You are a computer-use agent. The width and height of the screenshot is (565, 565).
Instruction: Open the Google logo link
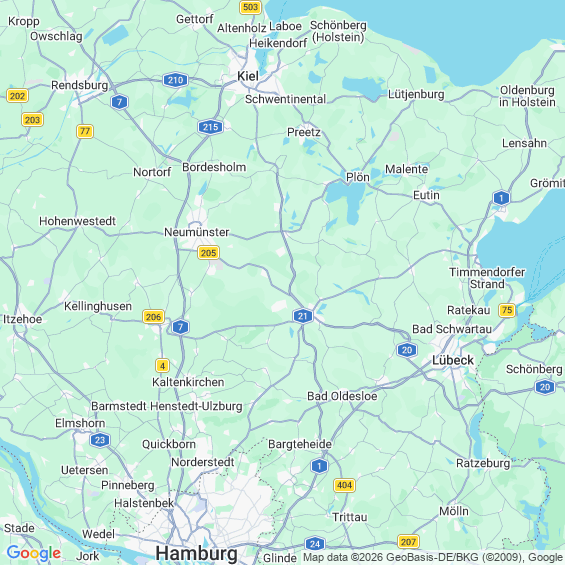[34, 553]
